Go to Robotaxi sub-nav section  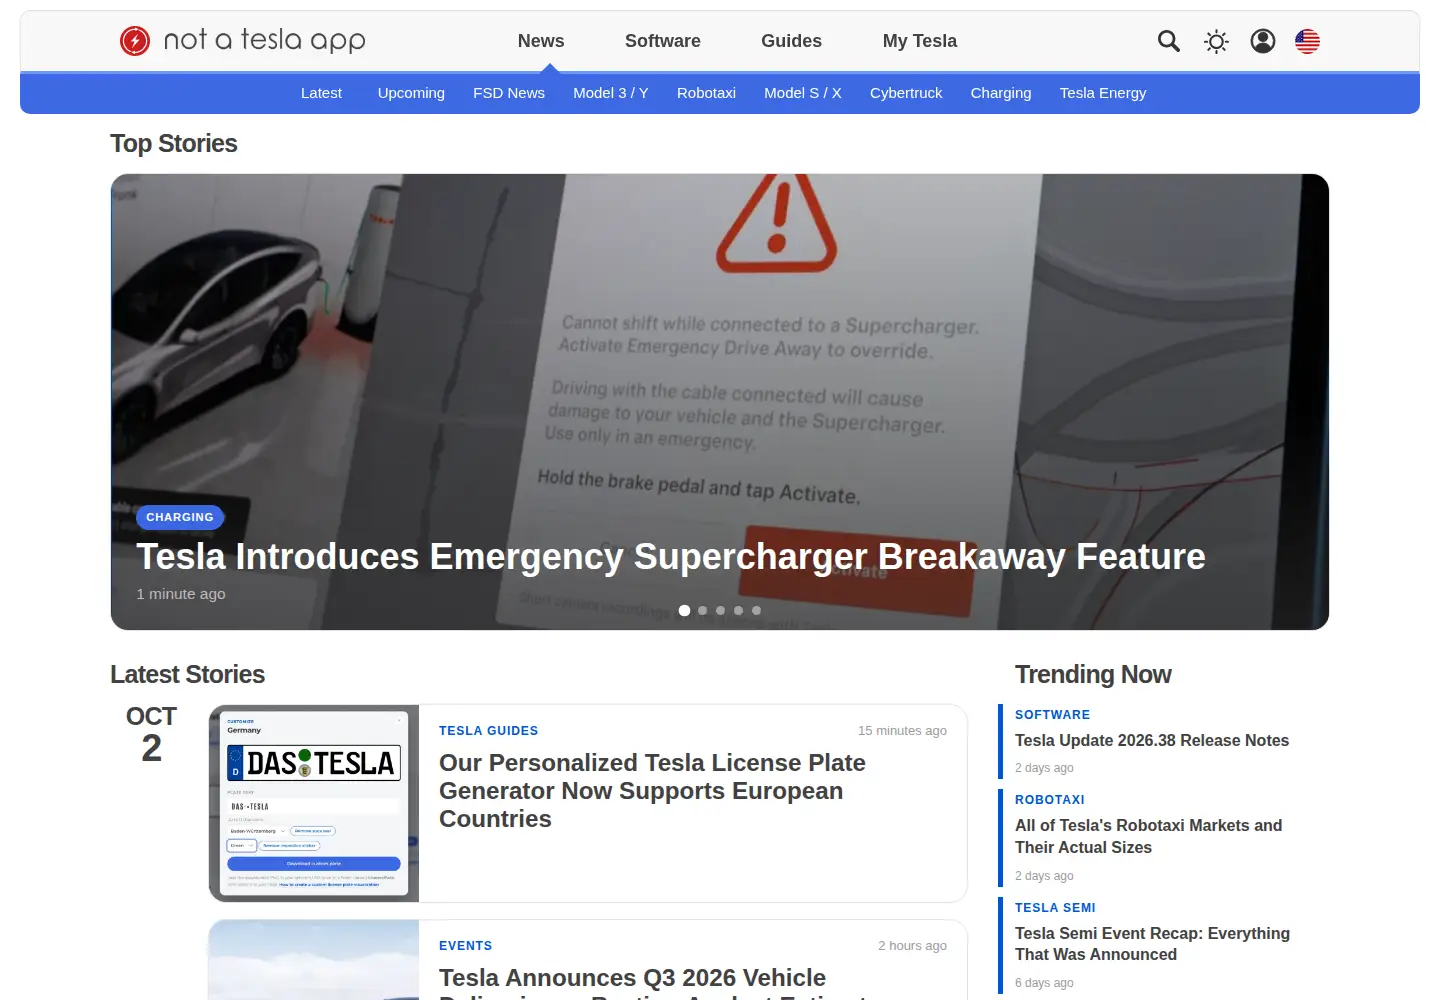click(706, 93)
